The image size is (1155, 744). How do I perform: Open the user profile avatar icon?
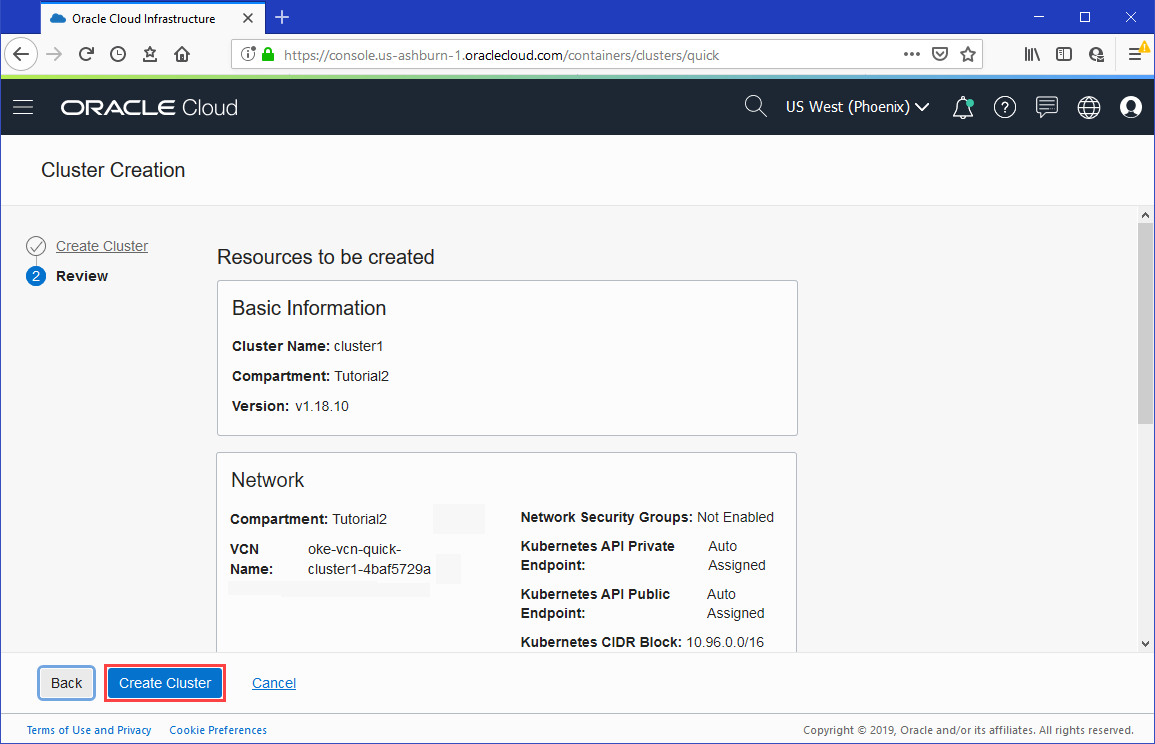point(1131,108)
